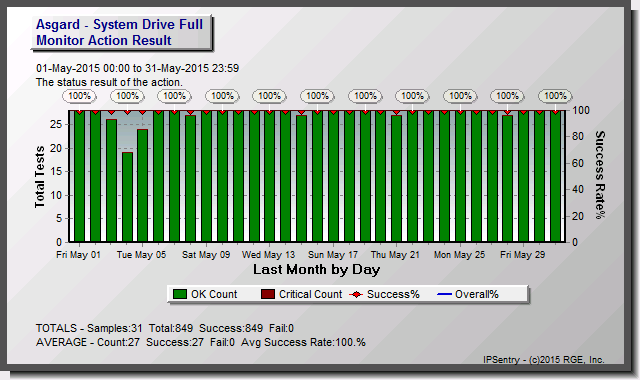Click the Asgard System Drive Full title box
This screenshot has height=380, width=640.
121,33
